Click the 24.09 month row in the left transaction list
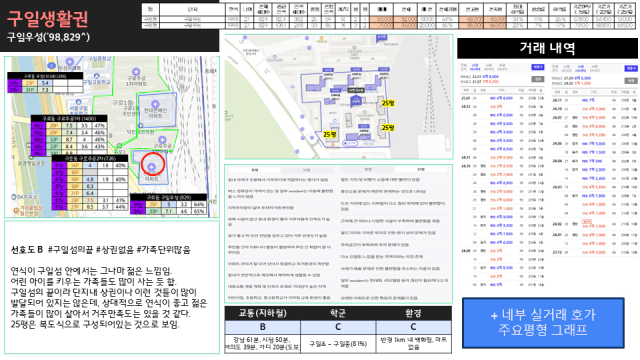 tap(503, 251)
